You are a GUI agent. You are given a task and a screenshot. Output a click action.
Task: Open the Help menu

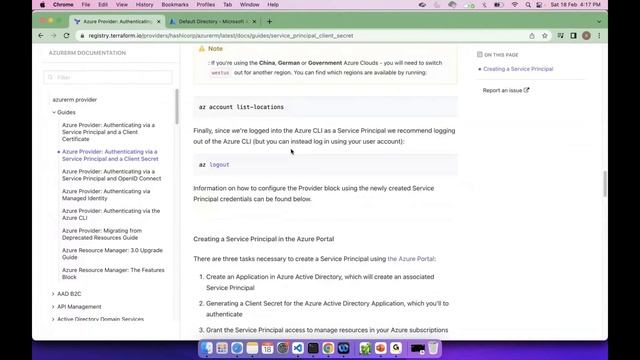pos(273,5)
